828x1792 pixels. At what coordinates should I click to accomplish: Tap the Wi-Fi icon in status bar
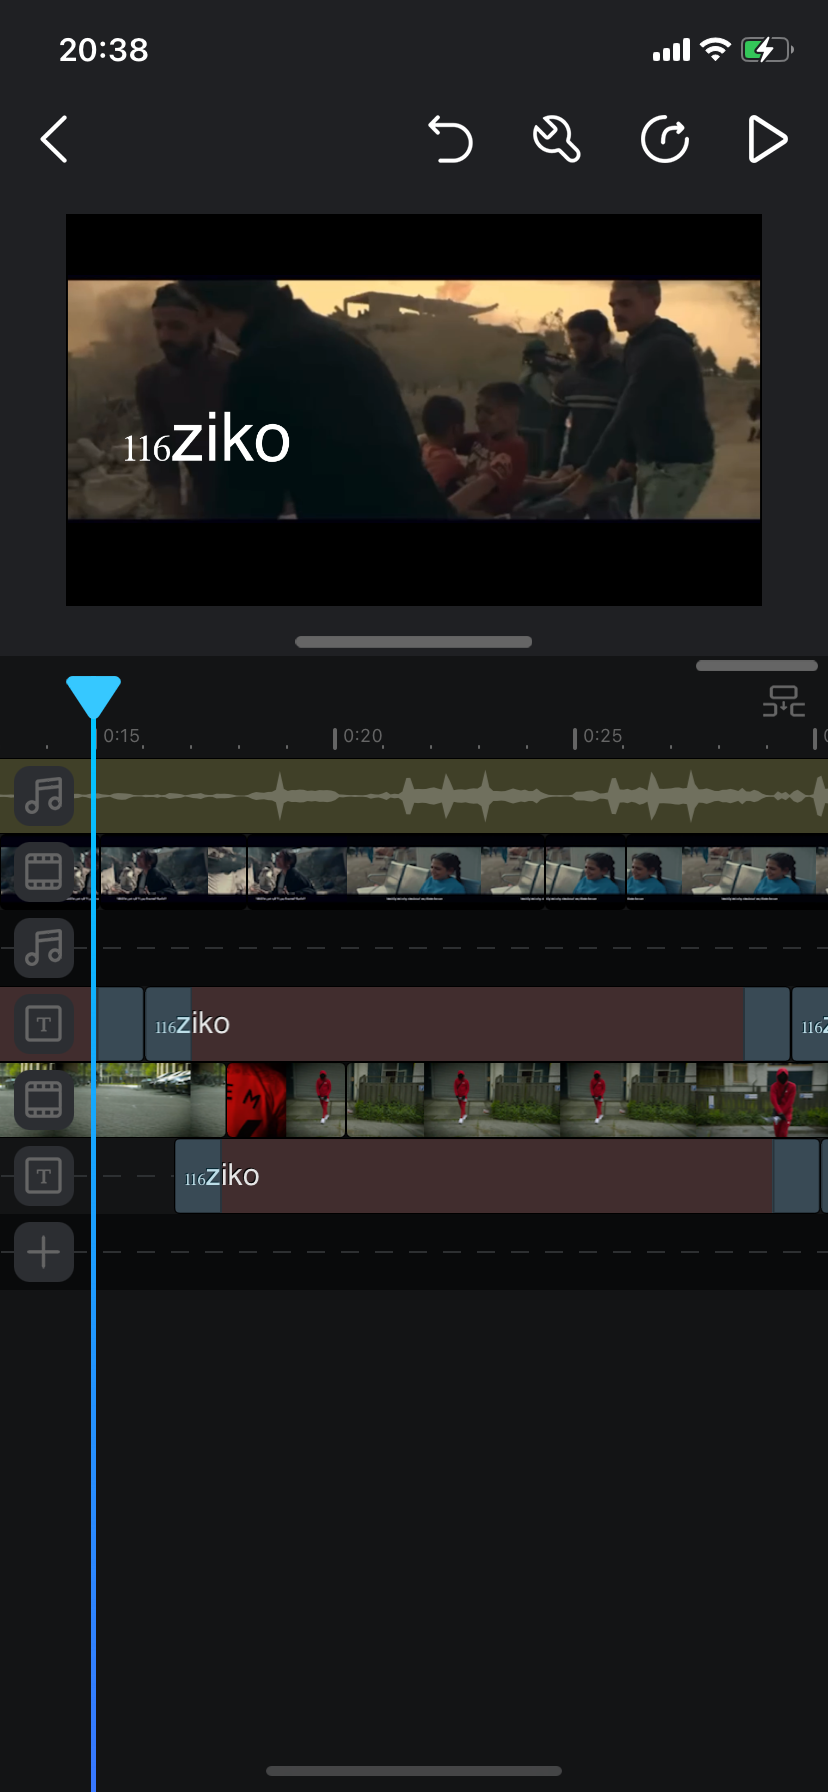coord(715,49)
